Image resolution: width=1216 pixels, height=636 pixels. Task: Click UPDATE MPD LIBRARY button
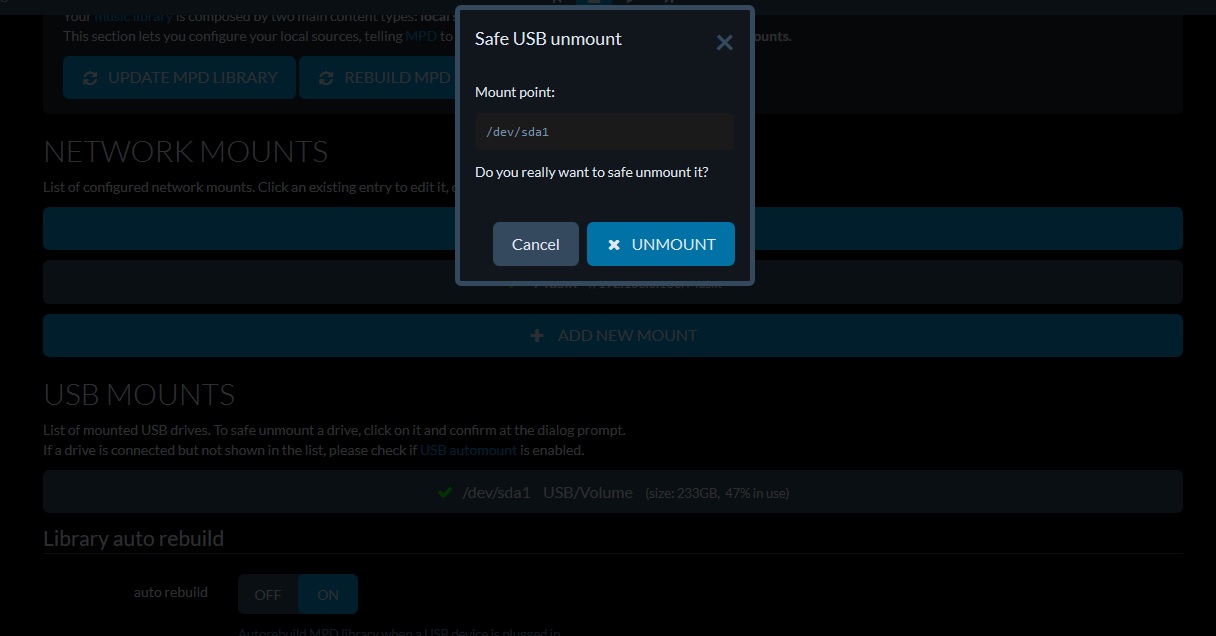pyautogui.click(x=180, y=77)
